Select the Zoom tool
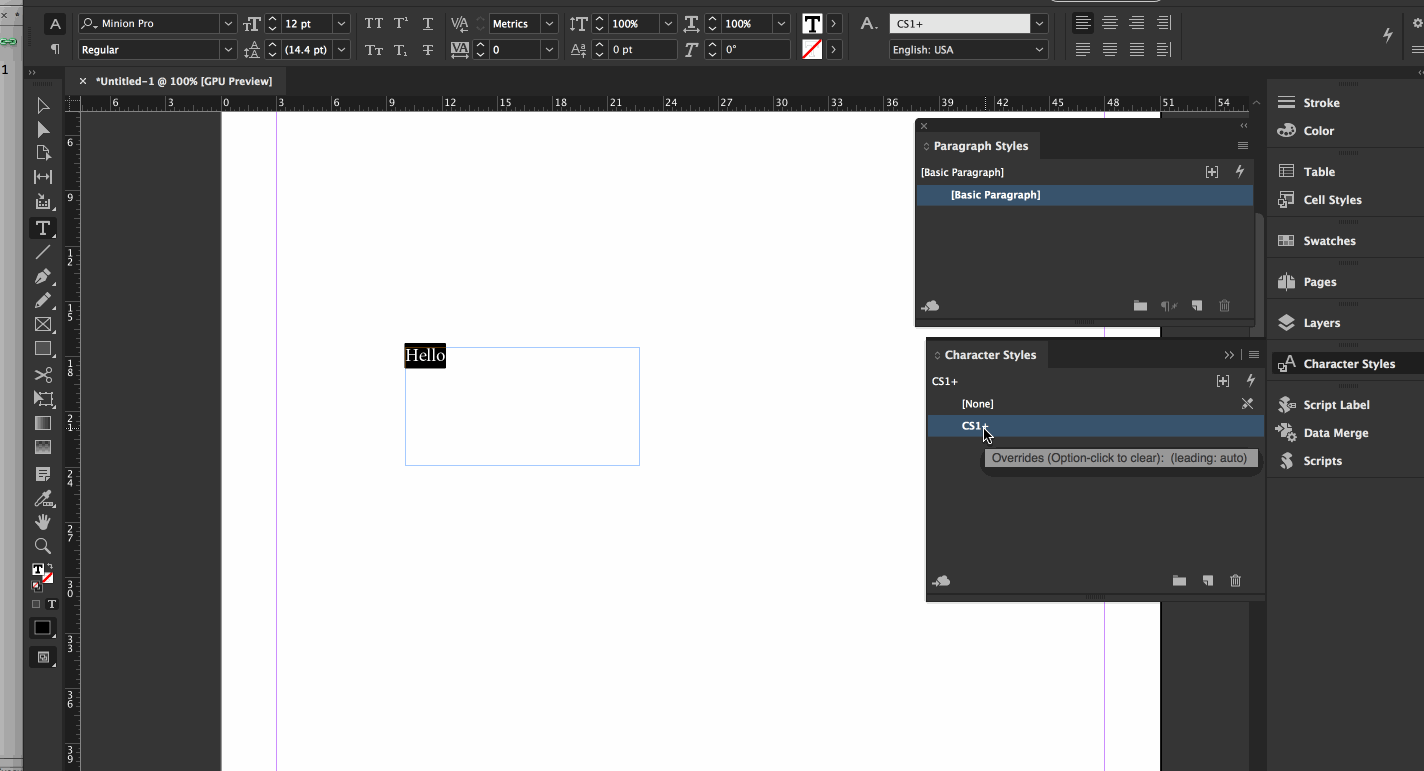1424x771 pixels. pos(43,546)
